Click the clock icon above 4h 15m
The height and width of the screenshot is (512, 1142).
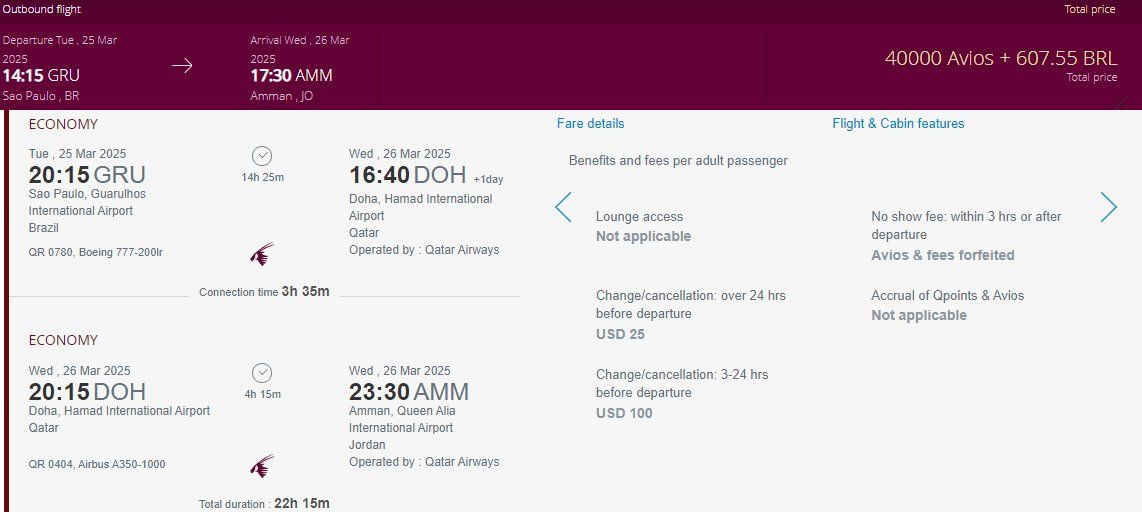point(262,373)
